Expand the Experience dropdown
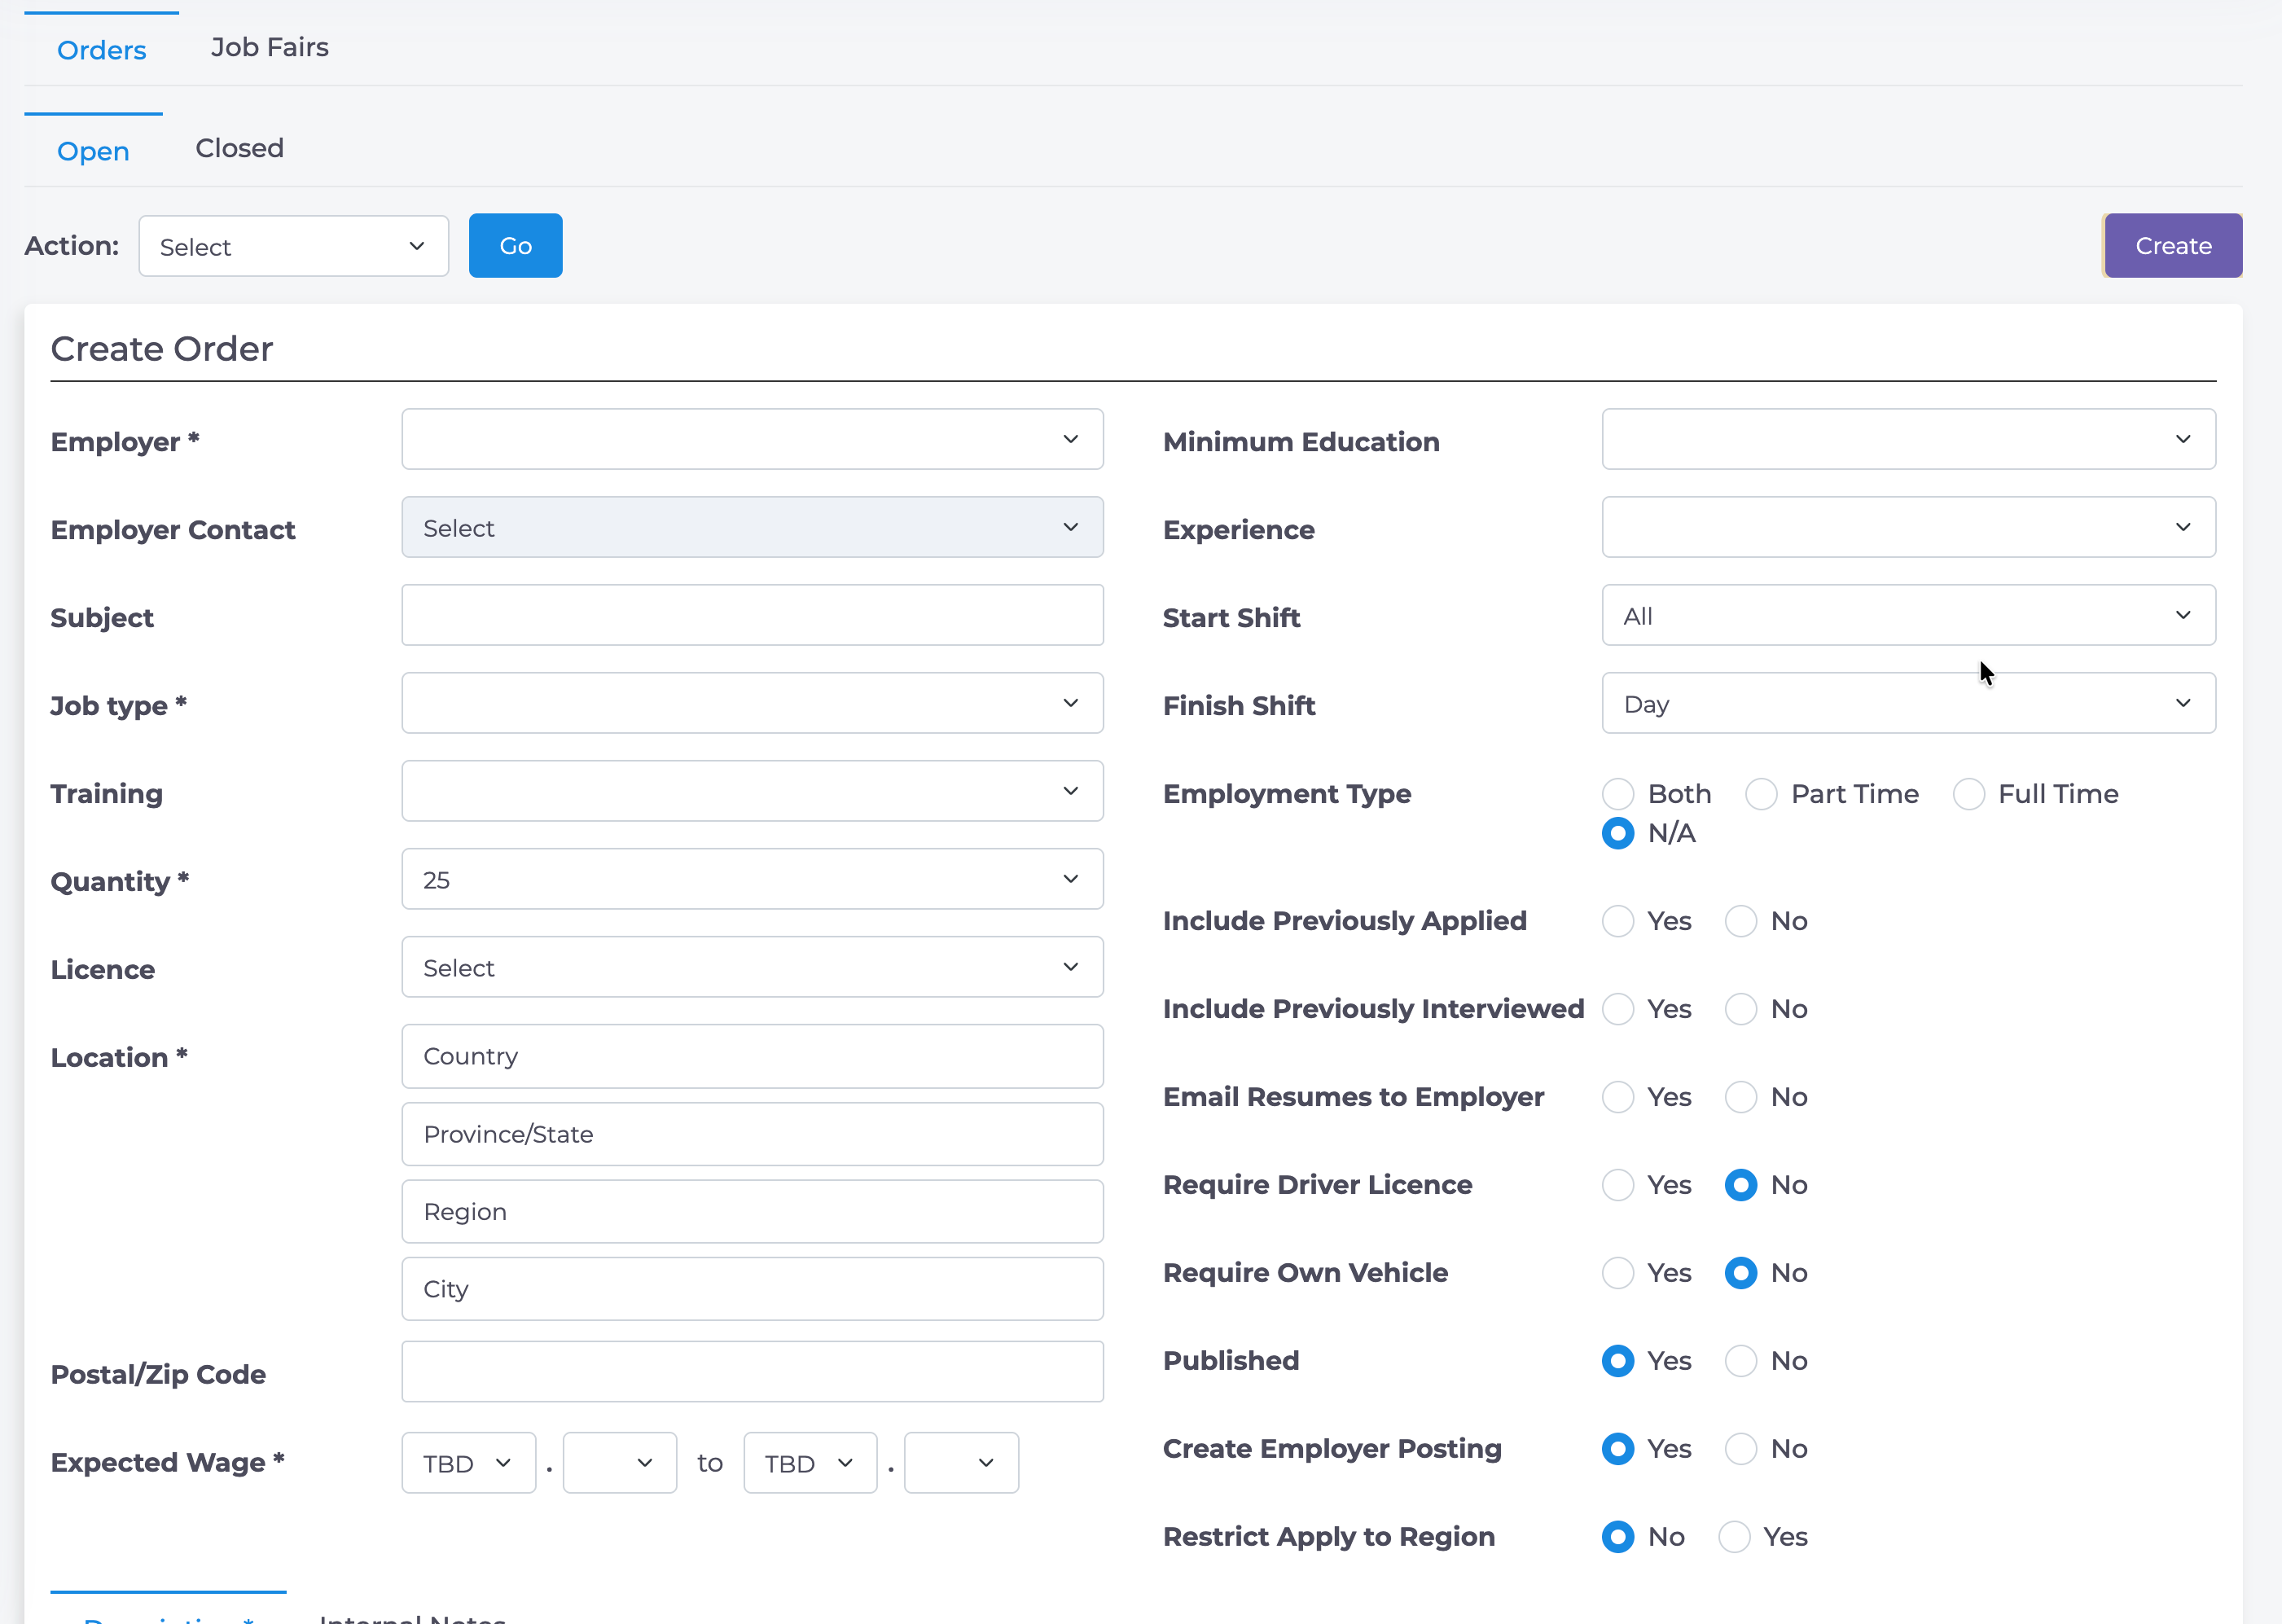This screenshot has height=1624, width=2282. tap(1908, 527)
